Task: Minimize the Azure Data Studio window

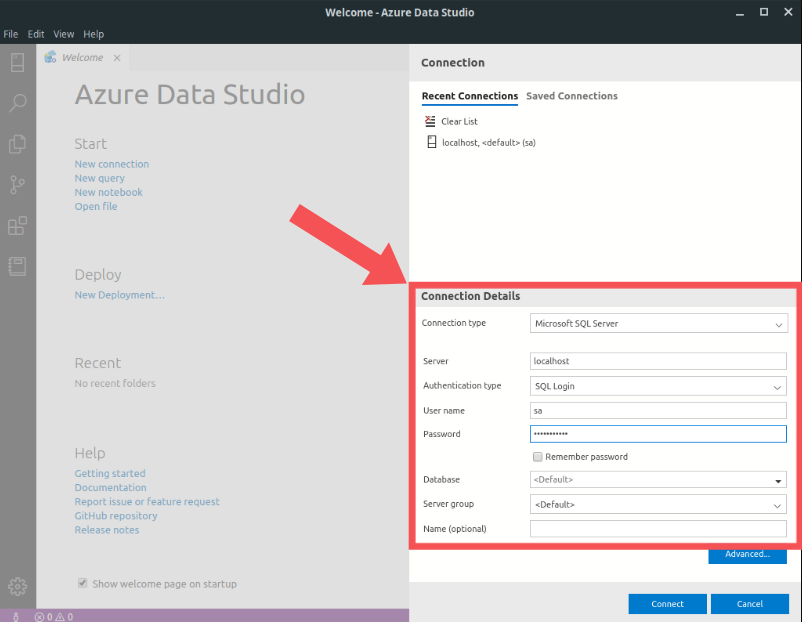Action: click(x=740, y=12)
